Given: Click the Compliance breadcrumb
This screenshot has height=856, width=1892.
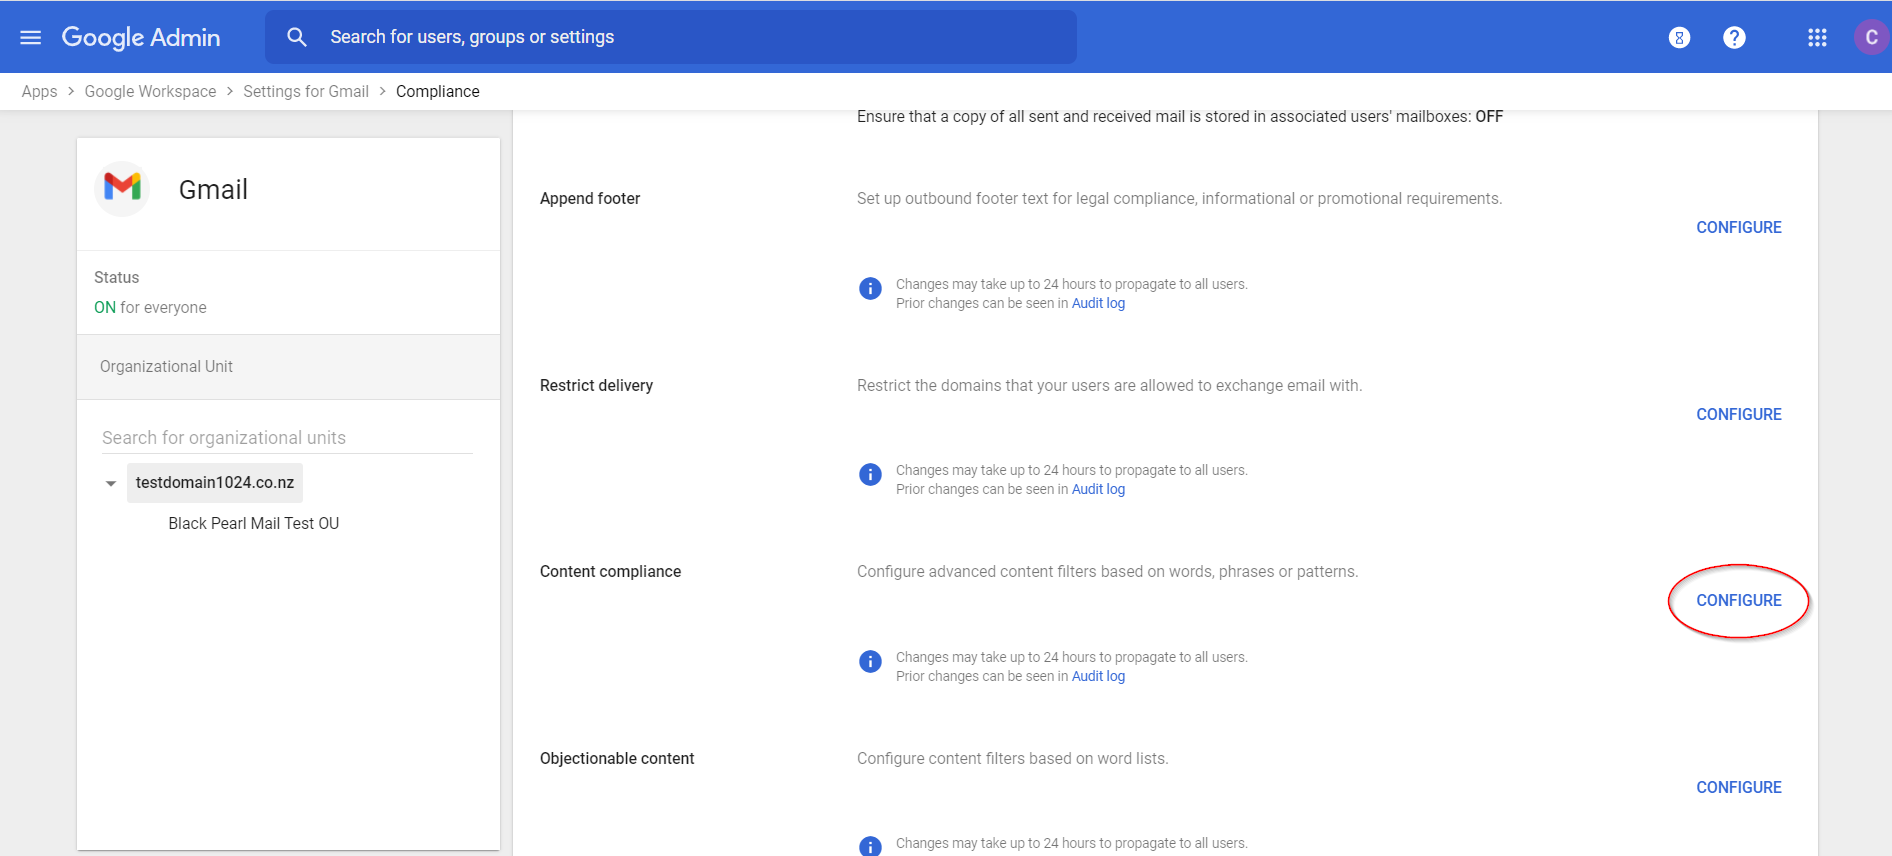Looking at the screenshot, I should [x=438, y=91].
